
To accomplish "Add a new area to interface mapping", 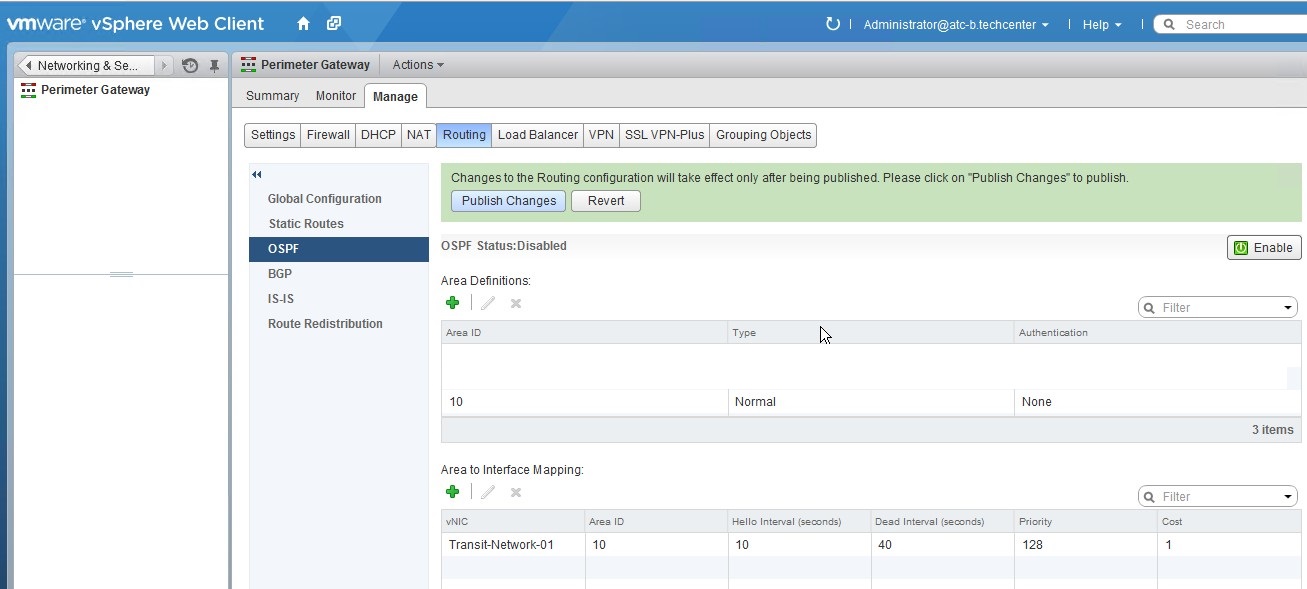I will tap(453, 492).
